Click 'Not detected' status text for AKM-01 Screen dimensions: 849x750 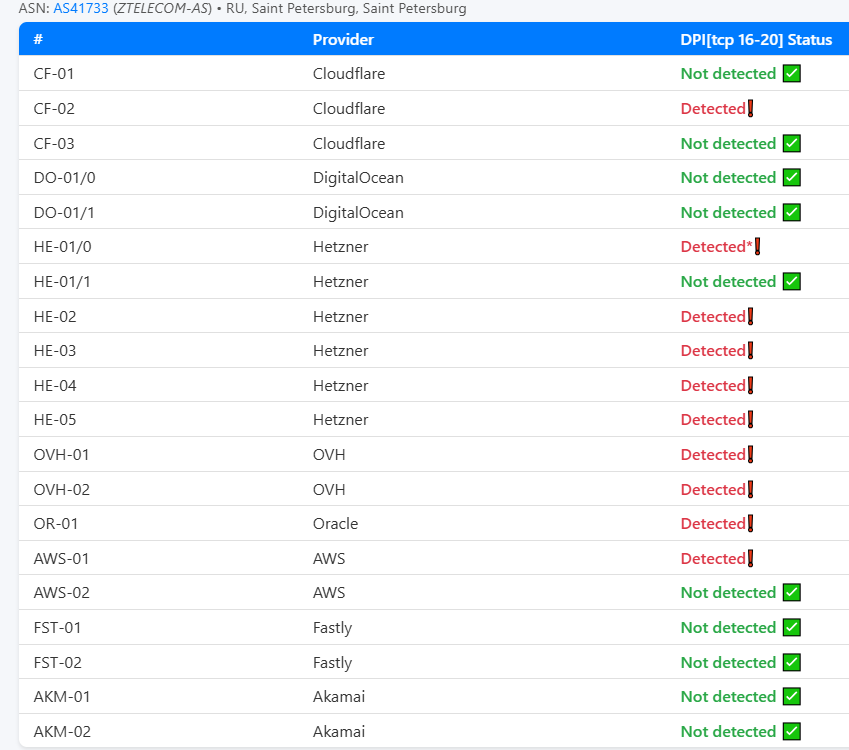click(x=728, y=696)
